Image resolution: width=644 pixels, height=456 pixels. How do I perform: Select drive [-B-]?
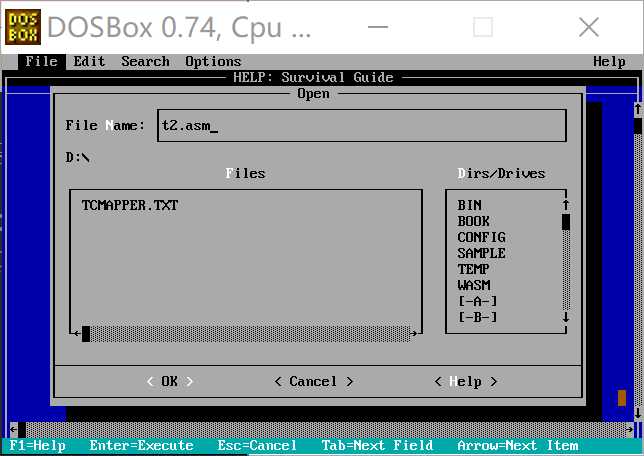(x=477, y=317)
